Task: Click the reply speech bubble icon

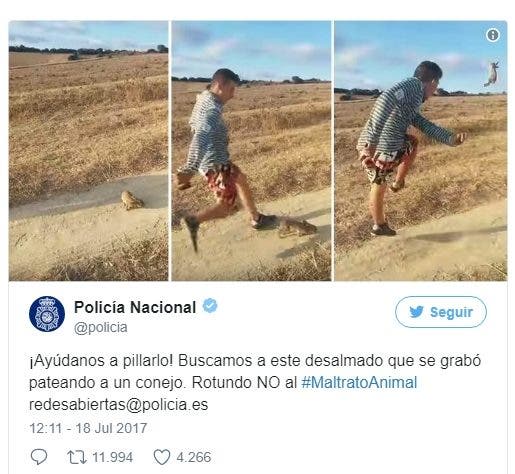Action: coord(39,457)
